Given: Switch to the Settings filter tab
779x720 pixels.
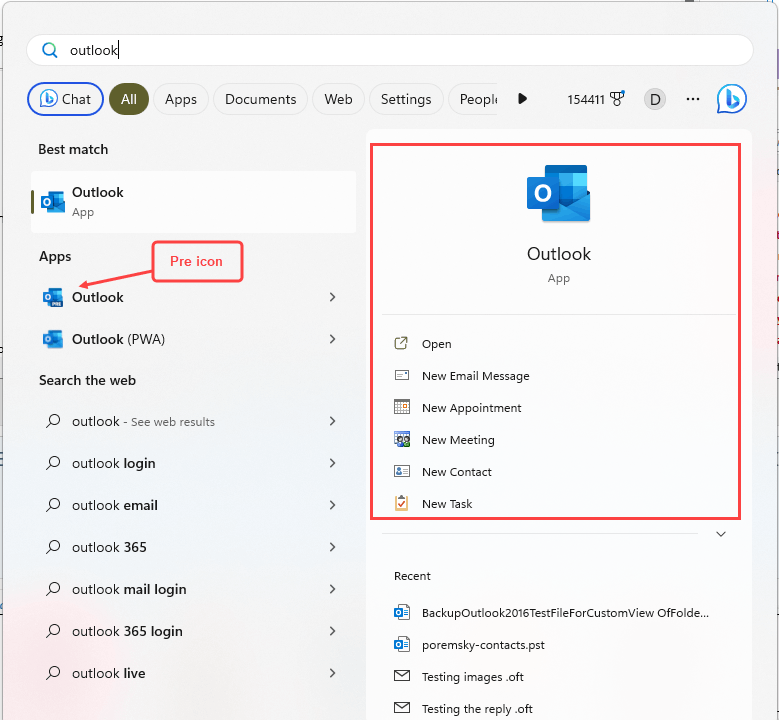Looking at the screenshot, I should pyautogui.click(x=406, y=99).
